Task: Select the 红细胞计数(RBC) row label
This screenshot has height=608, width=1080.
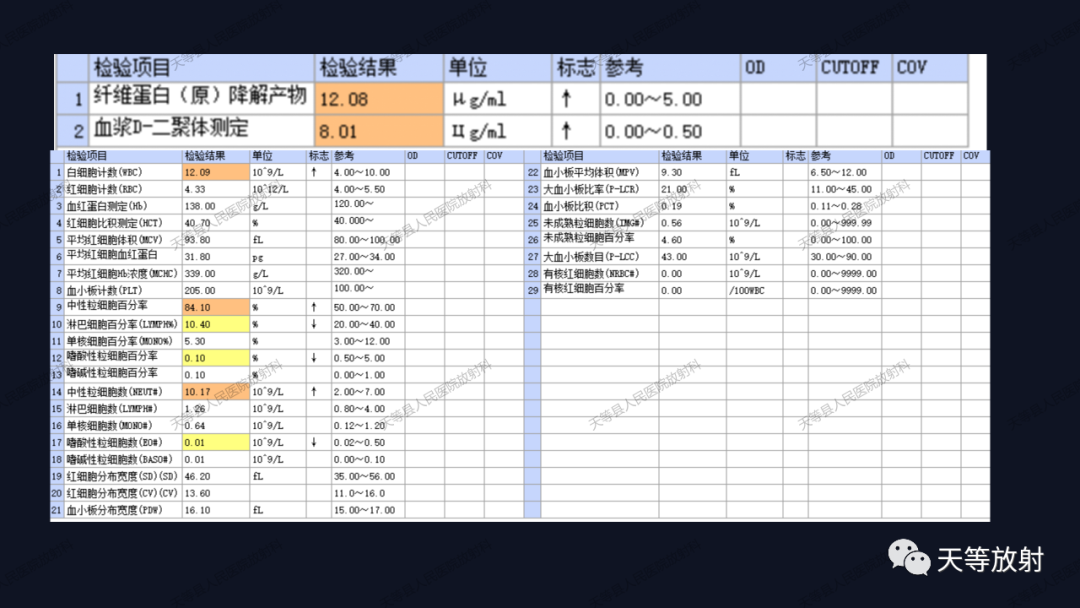Action: click(x=104, y=189)
